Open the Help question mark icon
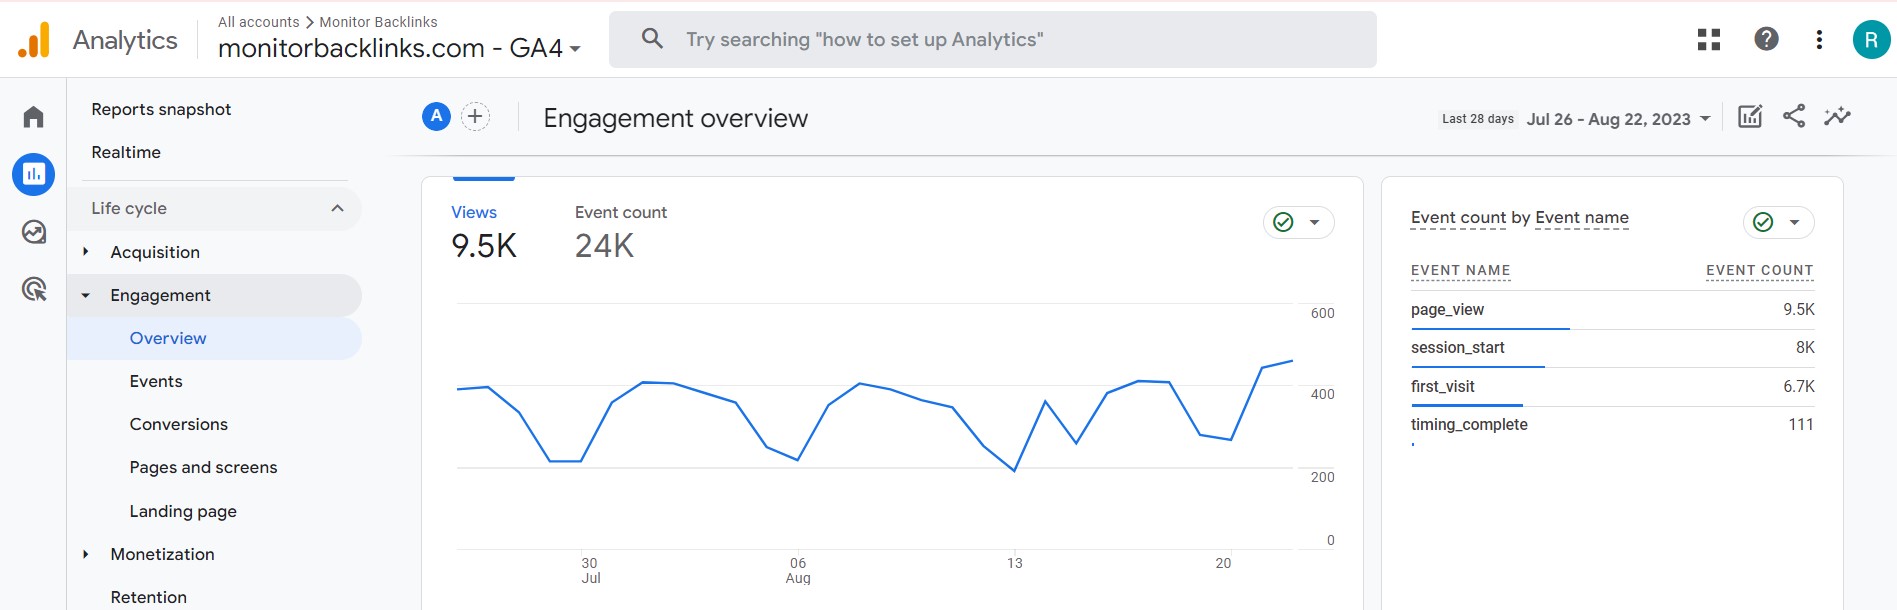Screen dimensions: 1897x610 [x=1766, y=39]
